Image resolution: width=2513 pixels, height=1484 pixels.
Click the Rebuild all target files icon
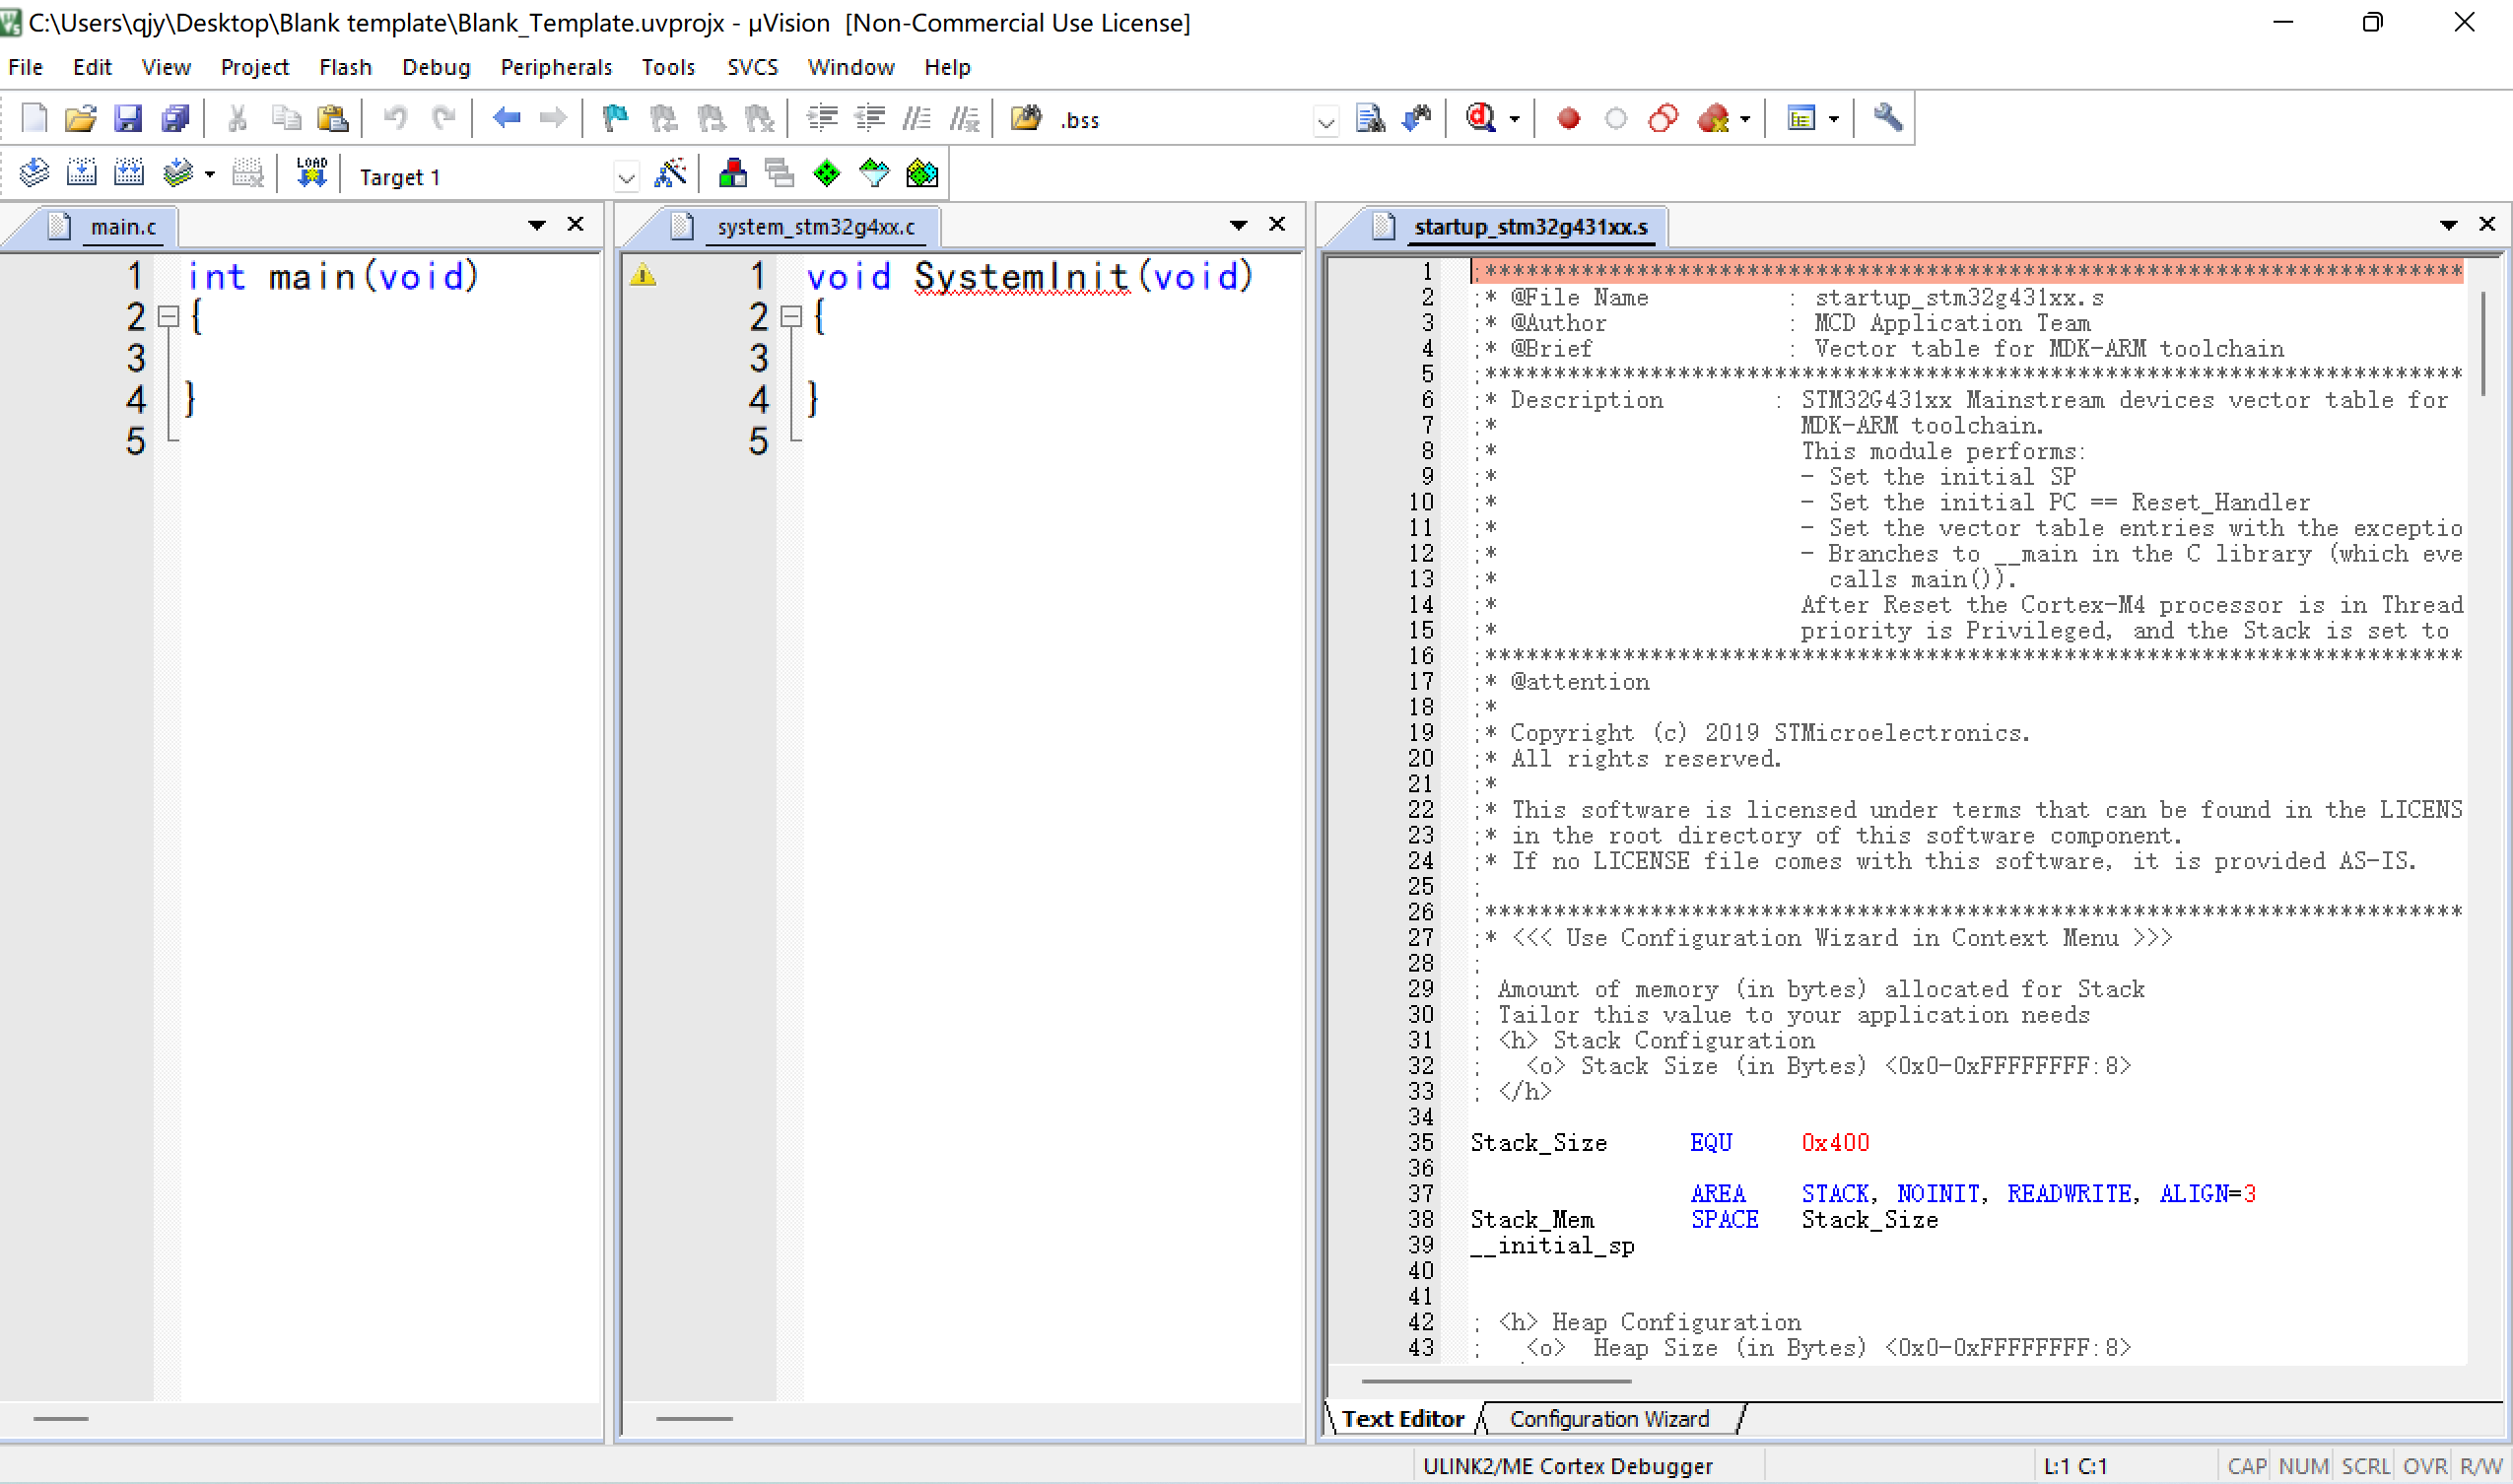click(129, 174)
